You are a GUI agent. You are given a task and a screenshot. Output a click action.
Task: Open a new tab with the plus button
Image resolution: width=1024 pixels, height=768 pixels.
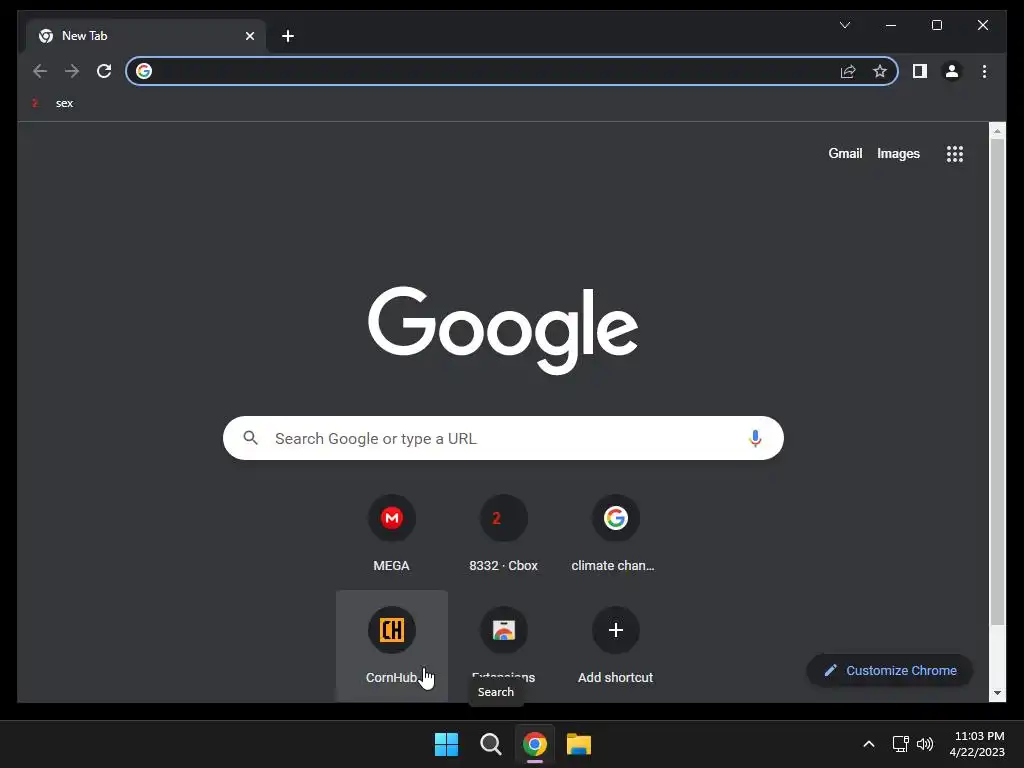click(x=288, y=36)
